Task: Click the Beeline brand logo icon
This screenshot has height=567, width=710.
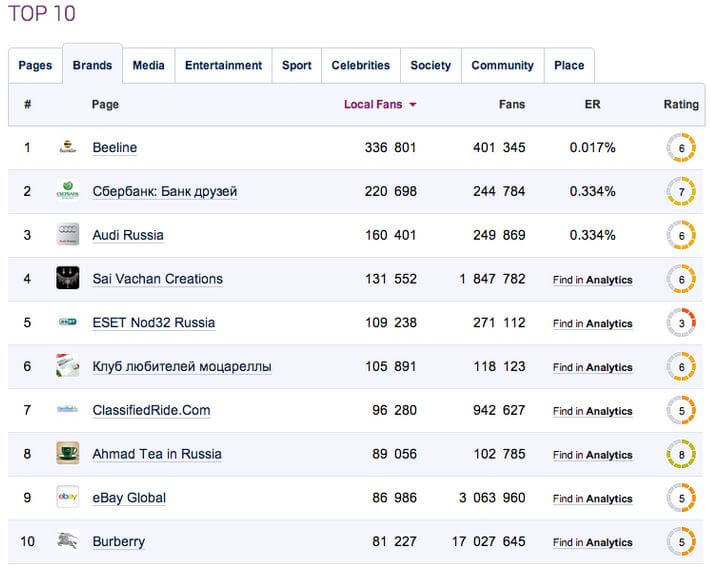Action: click(x=67, y=148)
